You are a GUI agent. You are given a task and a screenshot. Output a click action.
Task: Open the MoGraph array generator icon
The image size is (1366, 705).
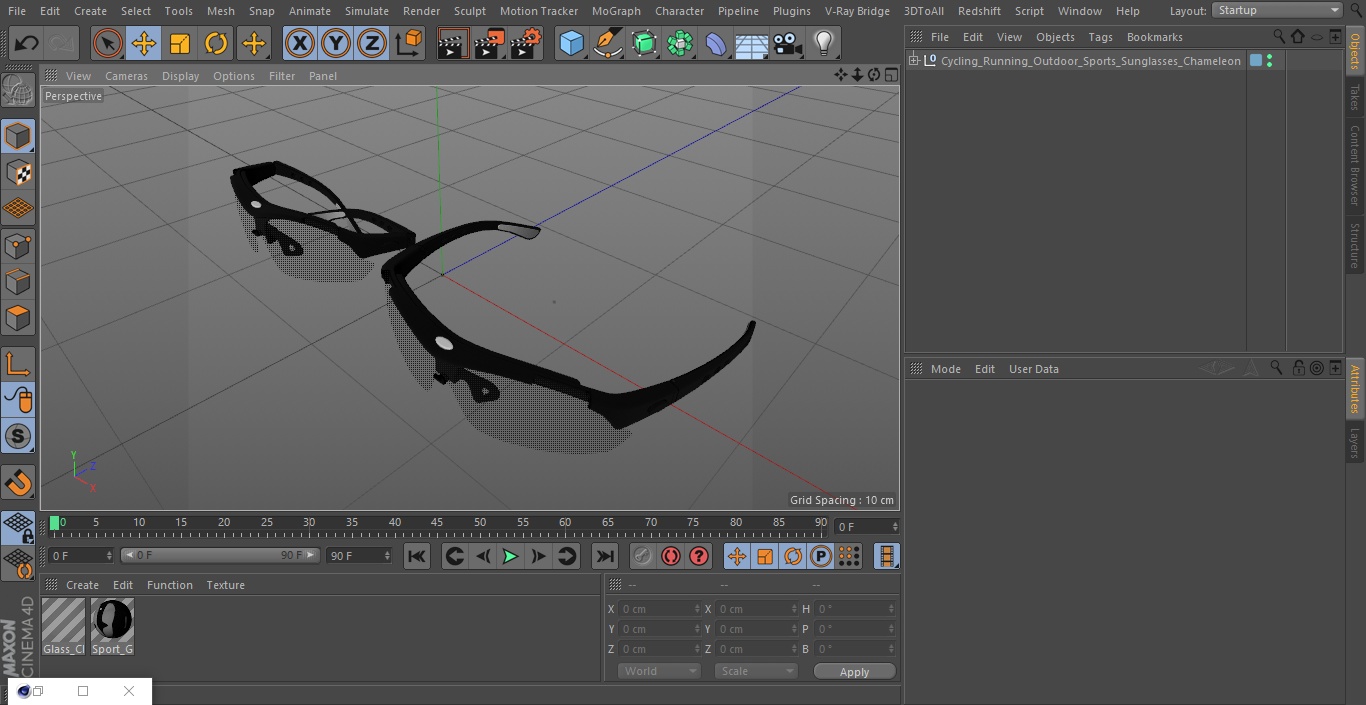click(680, 44)
